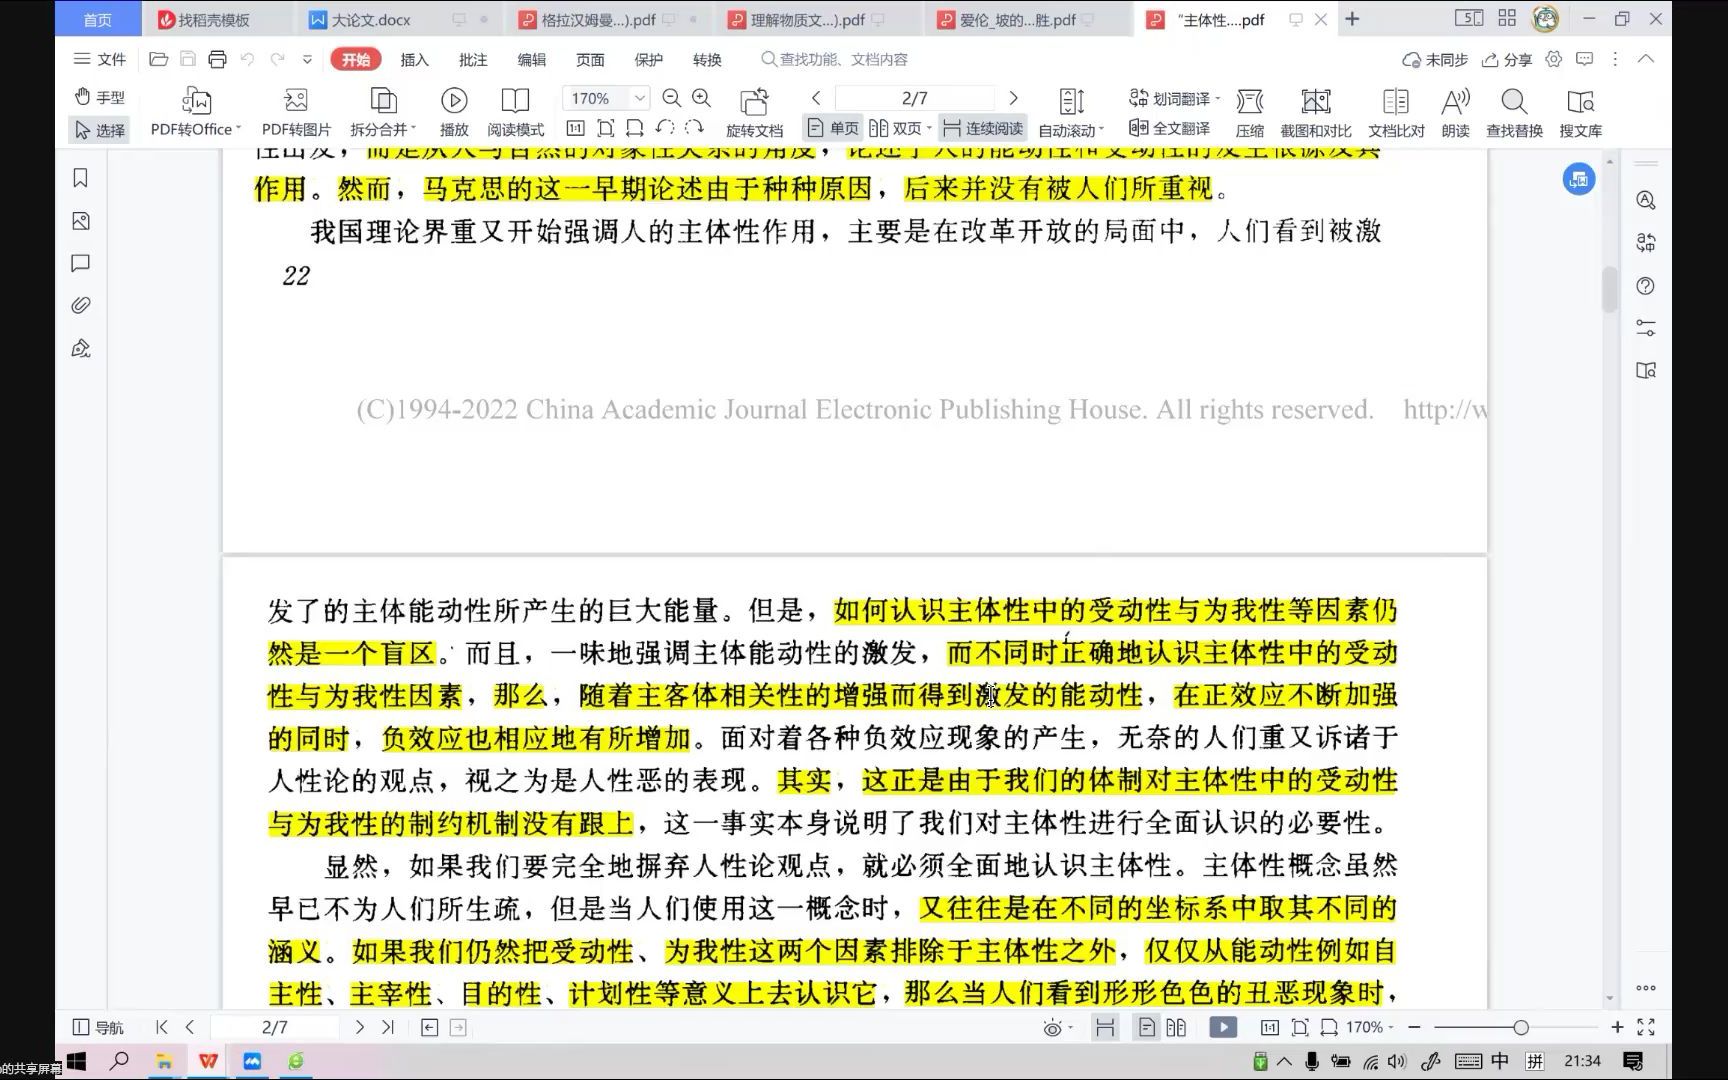Image resolution: width=1728 pixels, height=1080 pixels.
Task: Open the 文档比对 document compare tool
Action: pyautogui.click(x=1396, y=111)
